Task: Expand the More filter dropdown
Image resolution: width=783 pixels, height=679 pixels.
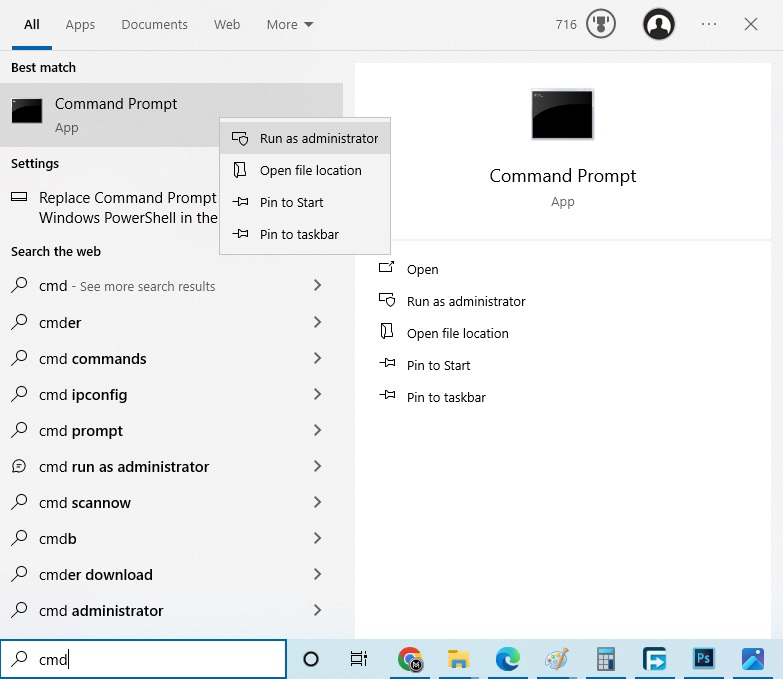Action: [x=290, y=24]
